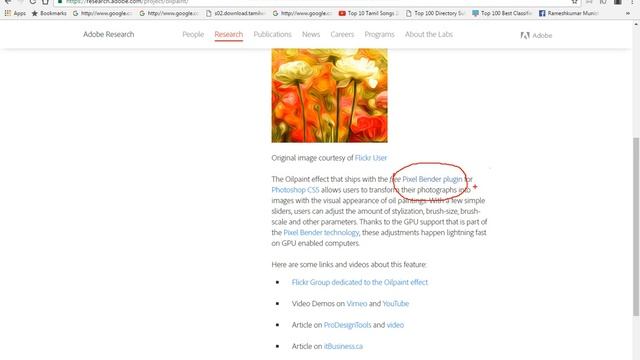Open the Publications nav item
This screenshot has width=640, height=360.
click(273, 34)
